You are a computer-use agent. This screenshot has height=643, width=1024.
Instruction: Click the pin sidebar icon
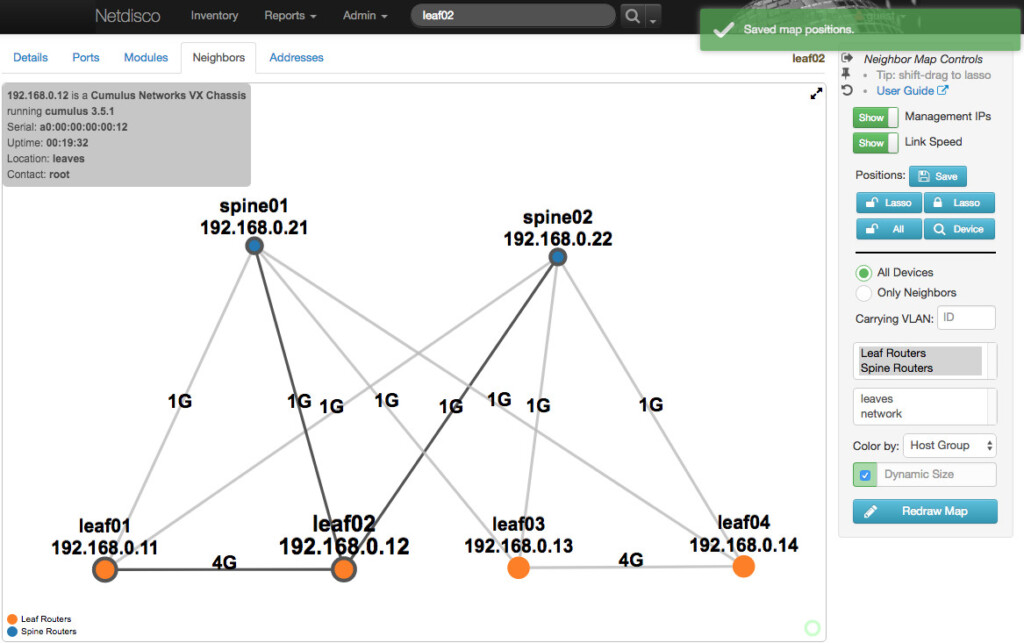(x=847, y=74)
